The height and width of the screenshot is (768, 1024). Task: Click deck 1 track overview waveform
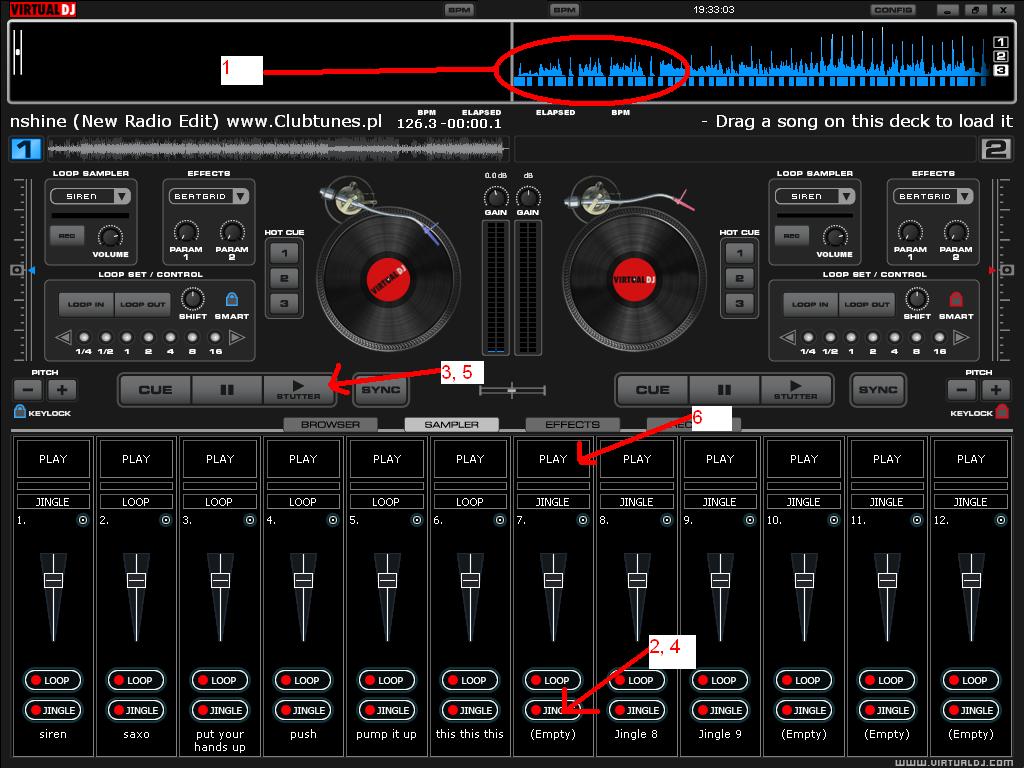pyautogui.click(x=277, y=150)
